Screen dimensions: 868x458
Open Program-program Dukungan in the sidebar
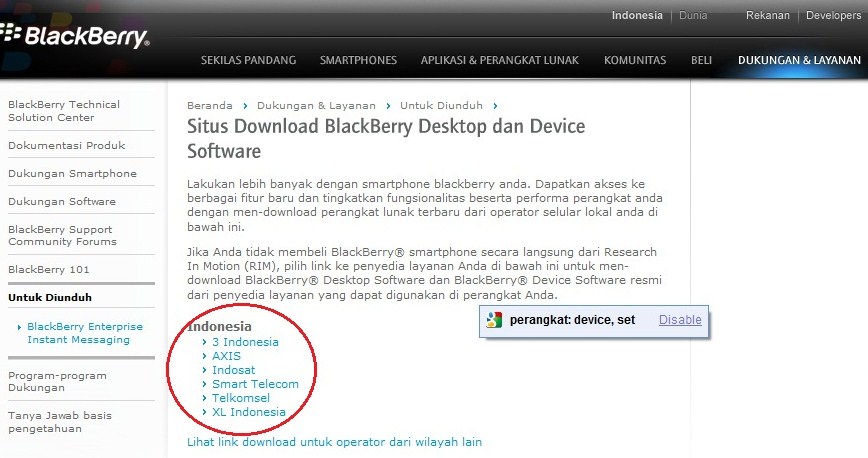pyautogui.click(x=57, y=382)
